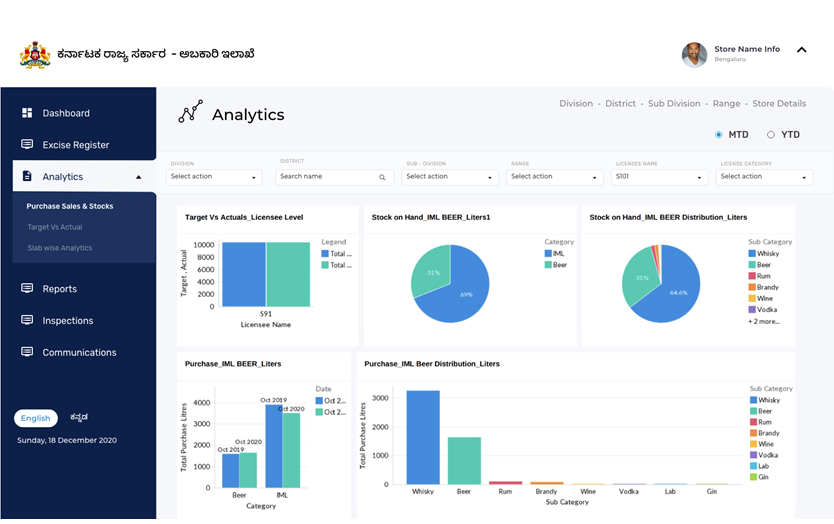This screenshot has width=834, height=524.
Task: Open the Range dropdown
Action: 555,177
